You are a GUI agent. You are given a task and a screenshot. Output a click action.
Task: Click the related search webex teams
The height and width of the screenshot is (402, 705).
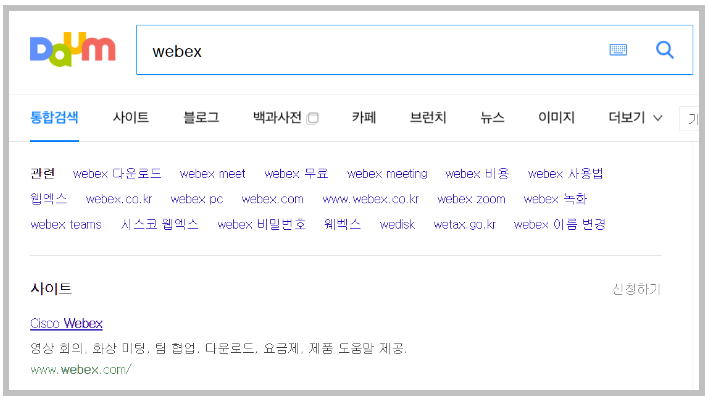click(x=66, y=224)
